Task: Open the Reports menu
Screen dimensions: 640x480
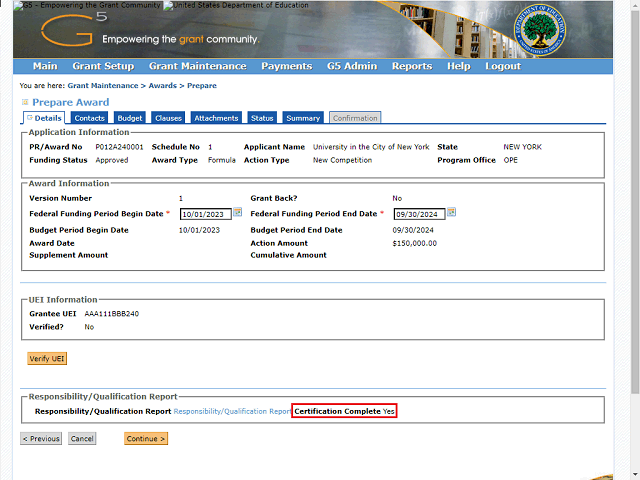Action: (x=412, y=66)
